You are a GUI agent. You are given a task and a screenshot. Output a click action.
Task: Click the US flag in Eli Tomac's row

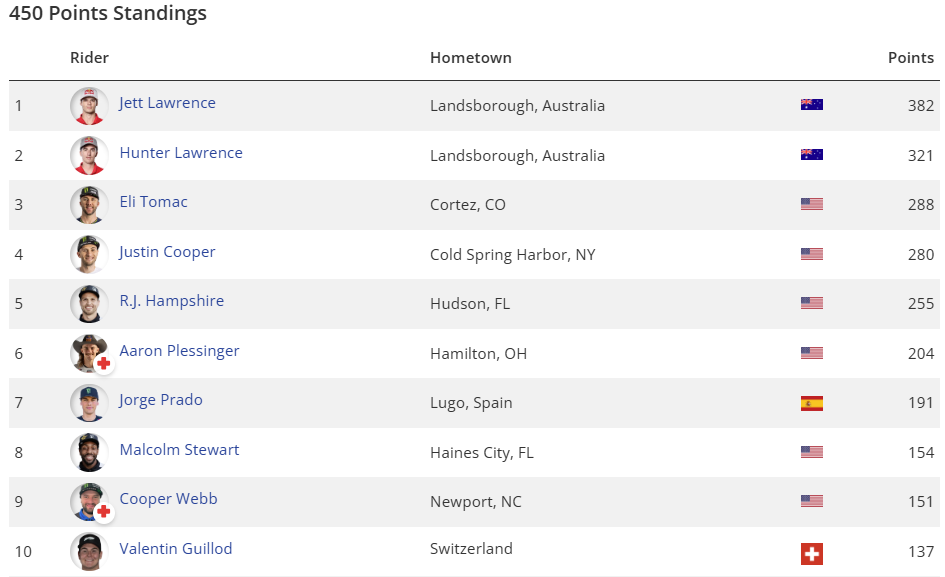811,204
